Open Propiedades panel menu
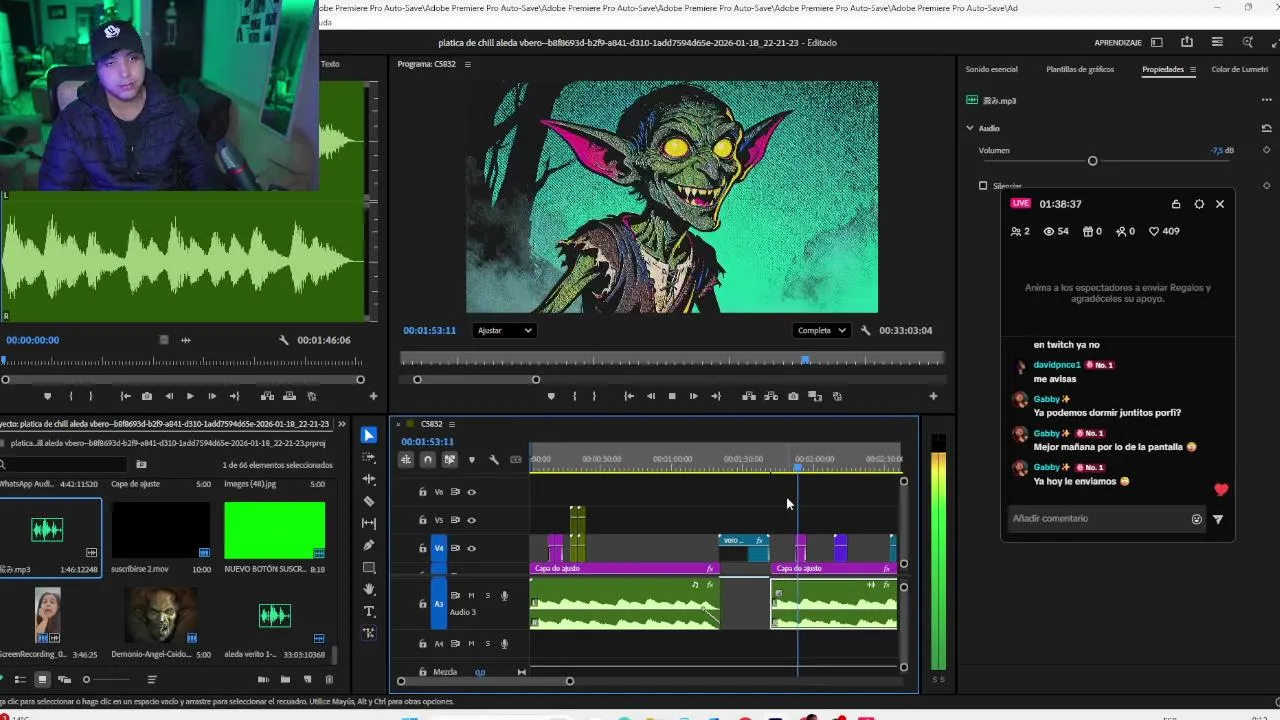Image resolution: width=1280 pixels, height=720 pixels. (x=1193, y=69)
